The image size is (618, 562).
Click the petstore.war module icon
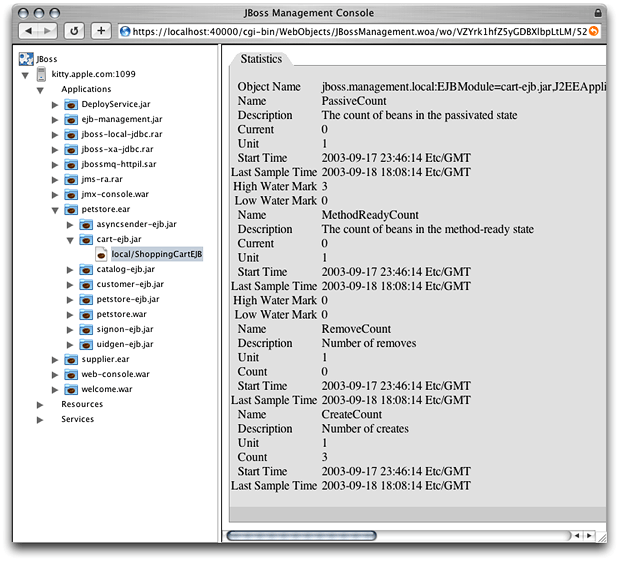click(86, 314)
